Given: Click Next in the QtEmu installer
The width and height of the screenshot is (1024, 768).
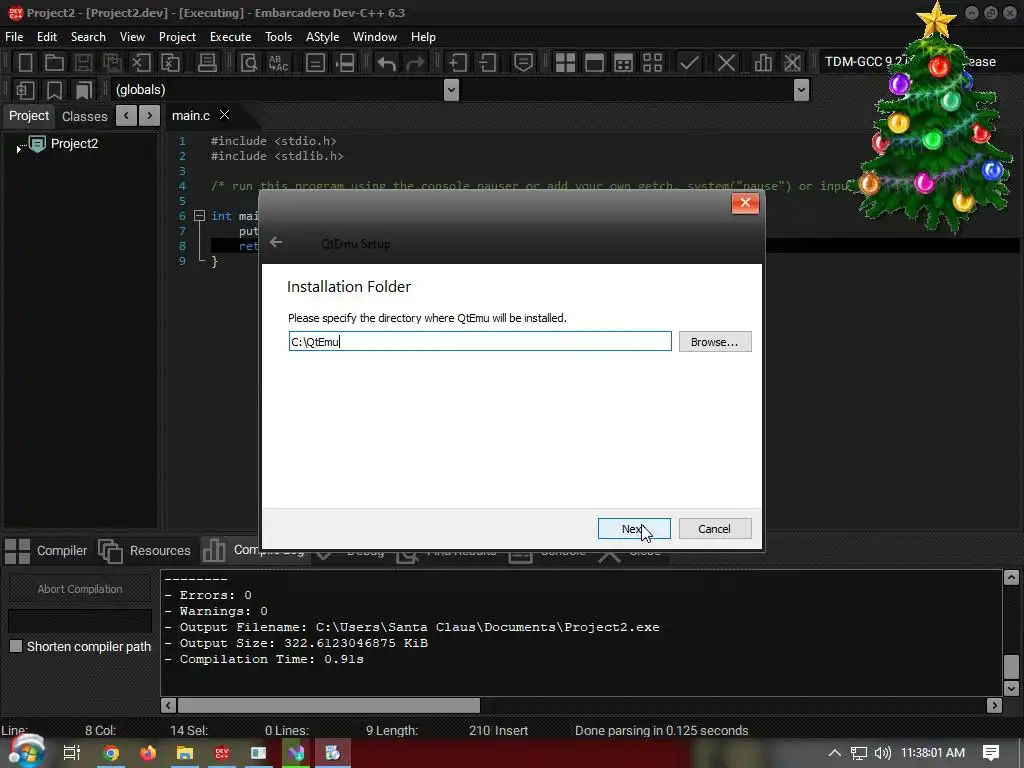Looking at the screenshot, I should tap(634, 528).
